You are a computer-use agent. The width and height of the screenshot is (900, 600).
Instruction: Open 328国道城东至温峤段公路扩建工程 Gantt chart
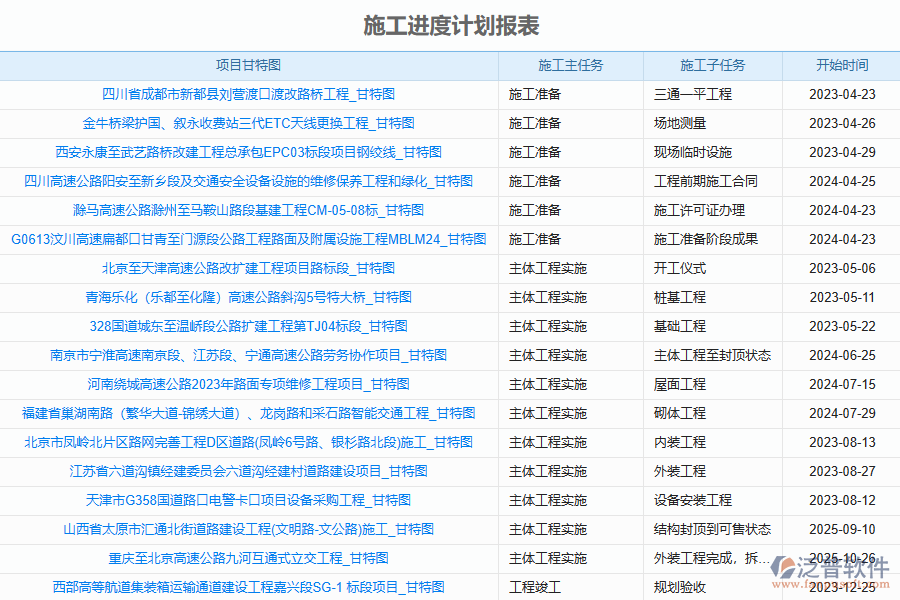click(x=250, y=325)
